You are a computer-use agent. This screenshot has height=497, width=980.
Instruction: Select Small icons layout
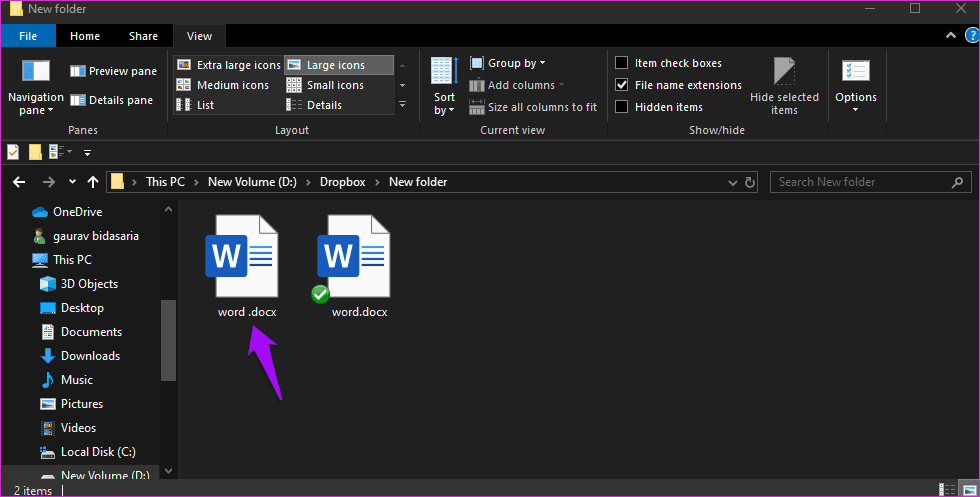[326, 85]
